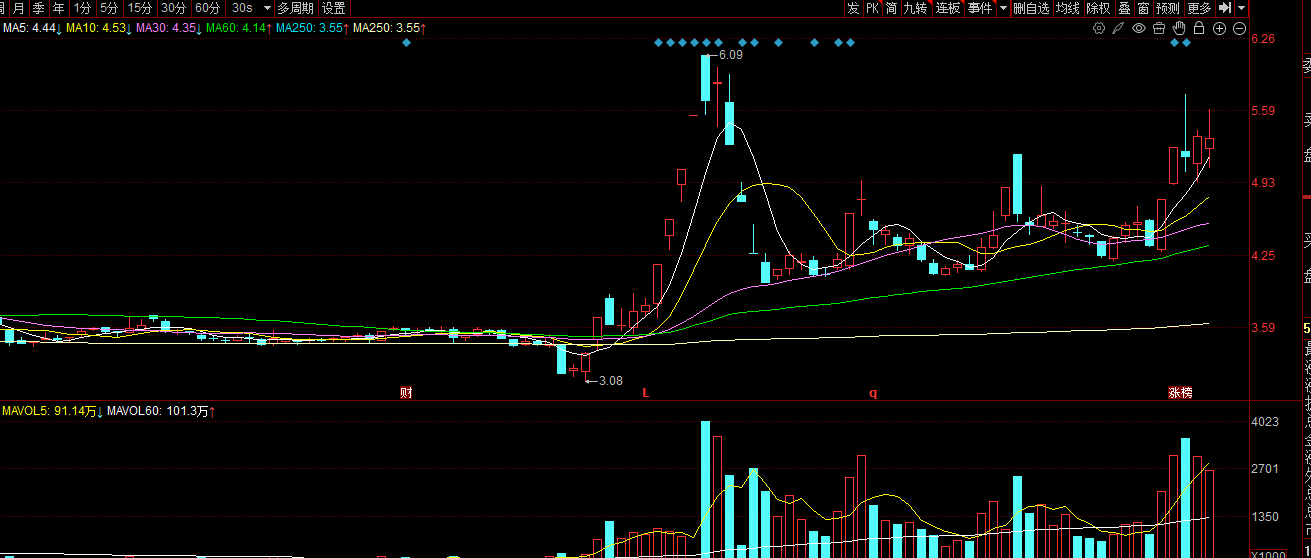Image resolution: width=1311 pixels, height=558 pixels.
Task: Click the 3.08 low price label
Action: pyautogui.click(x=610, y=381)
